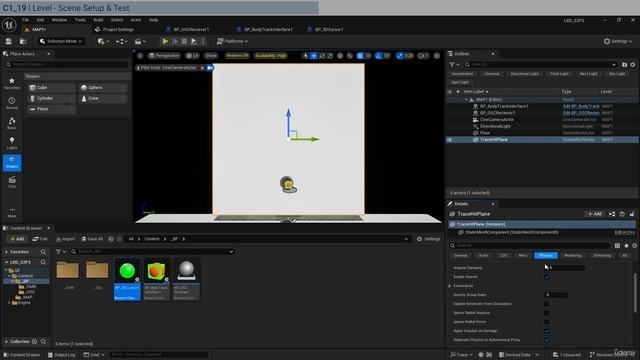640x360 pixels.
Task: Click the Cube shape in Place Actors
Action: (x=51, y=87)
